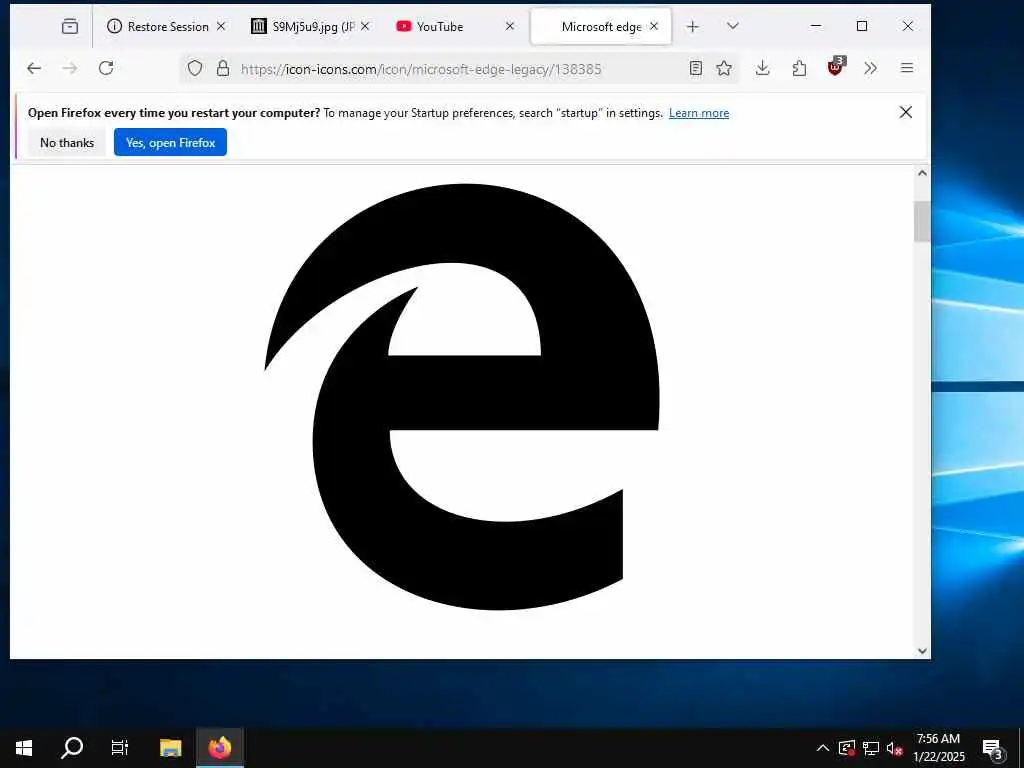Close the Microsoft edge tab

coord(654,26)
